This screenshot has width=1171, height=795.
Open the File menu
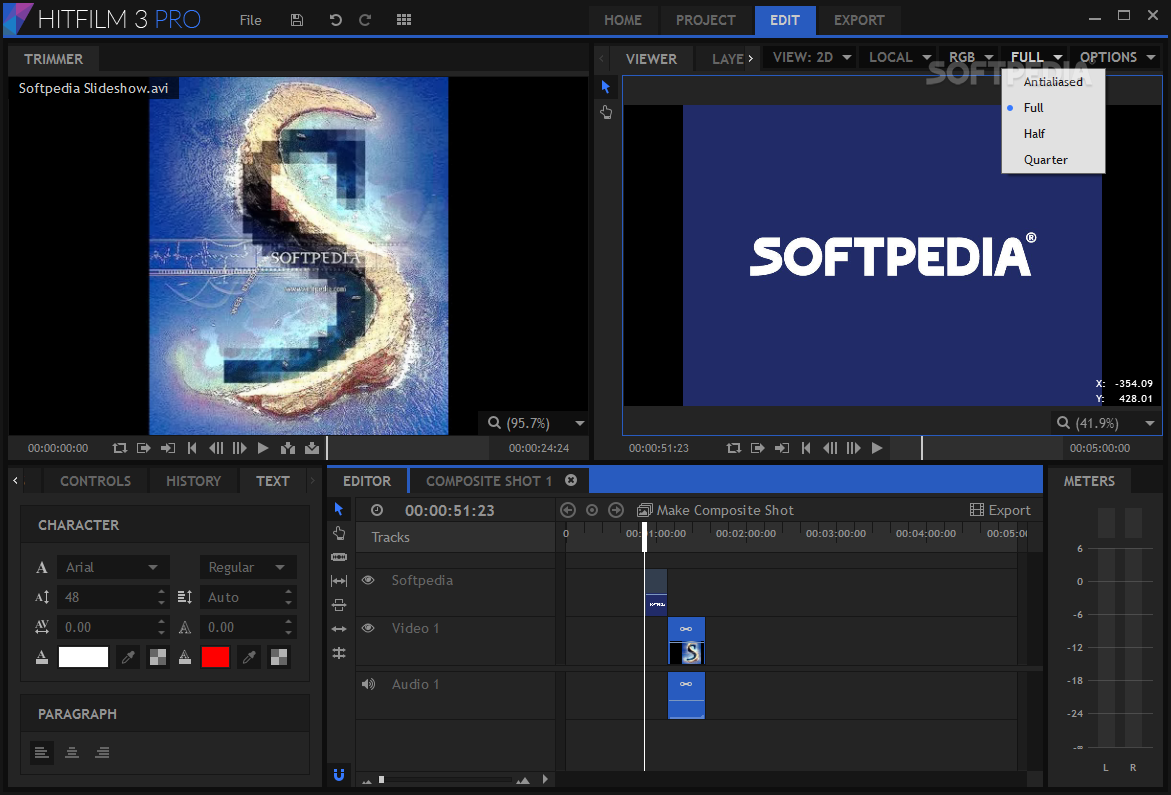pyautogui.click(x=250, y=20)
